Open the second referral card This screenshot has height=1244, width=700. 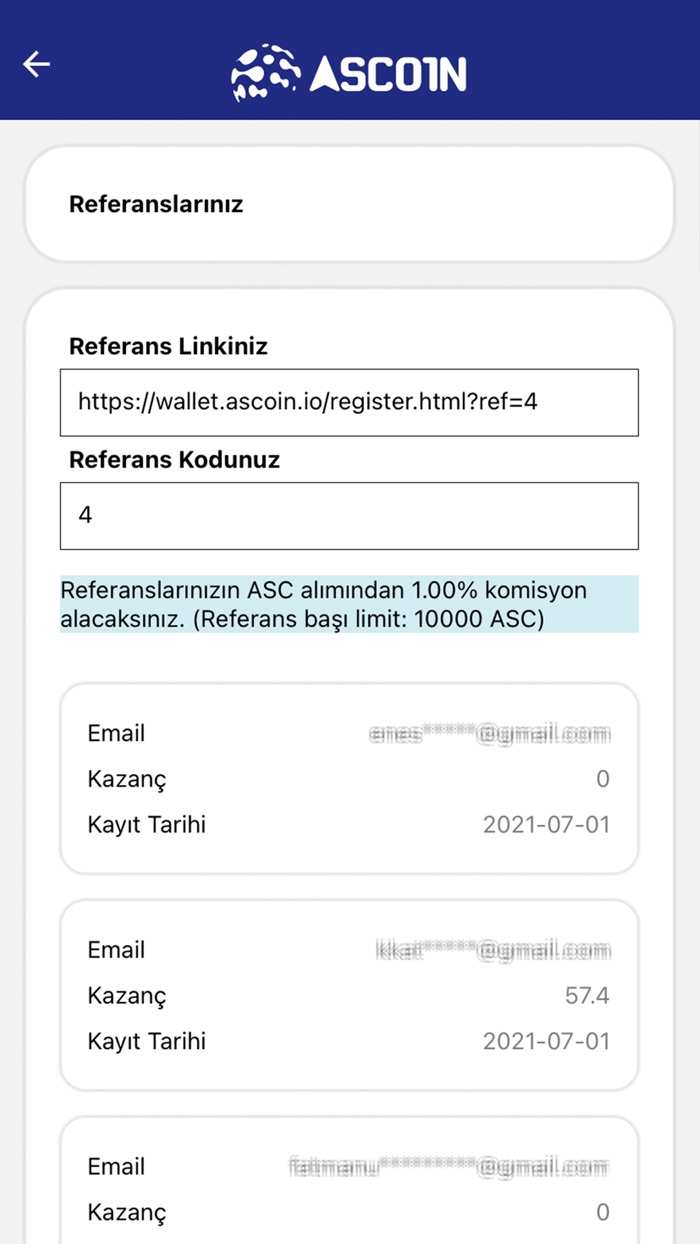click(349, 995)
